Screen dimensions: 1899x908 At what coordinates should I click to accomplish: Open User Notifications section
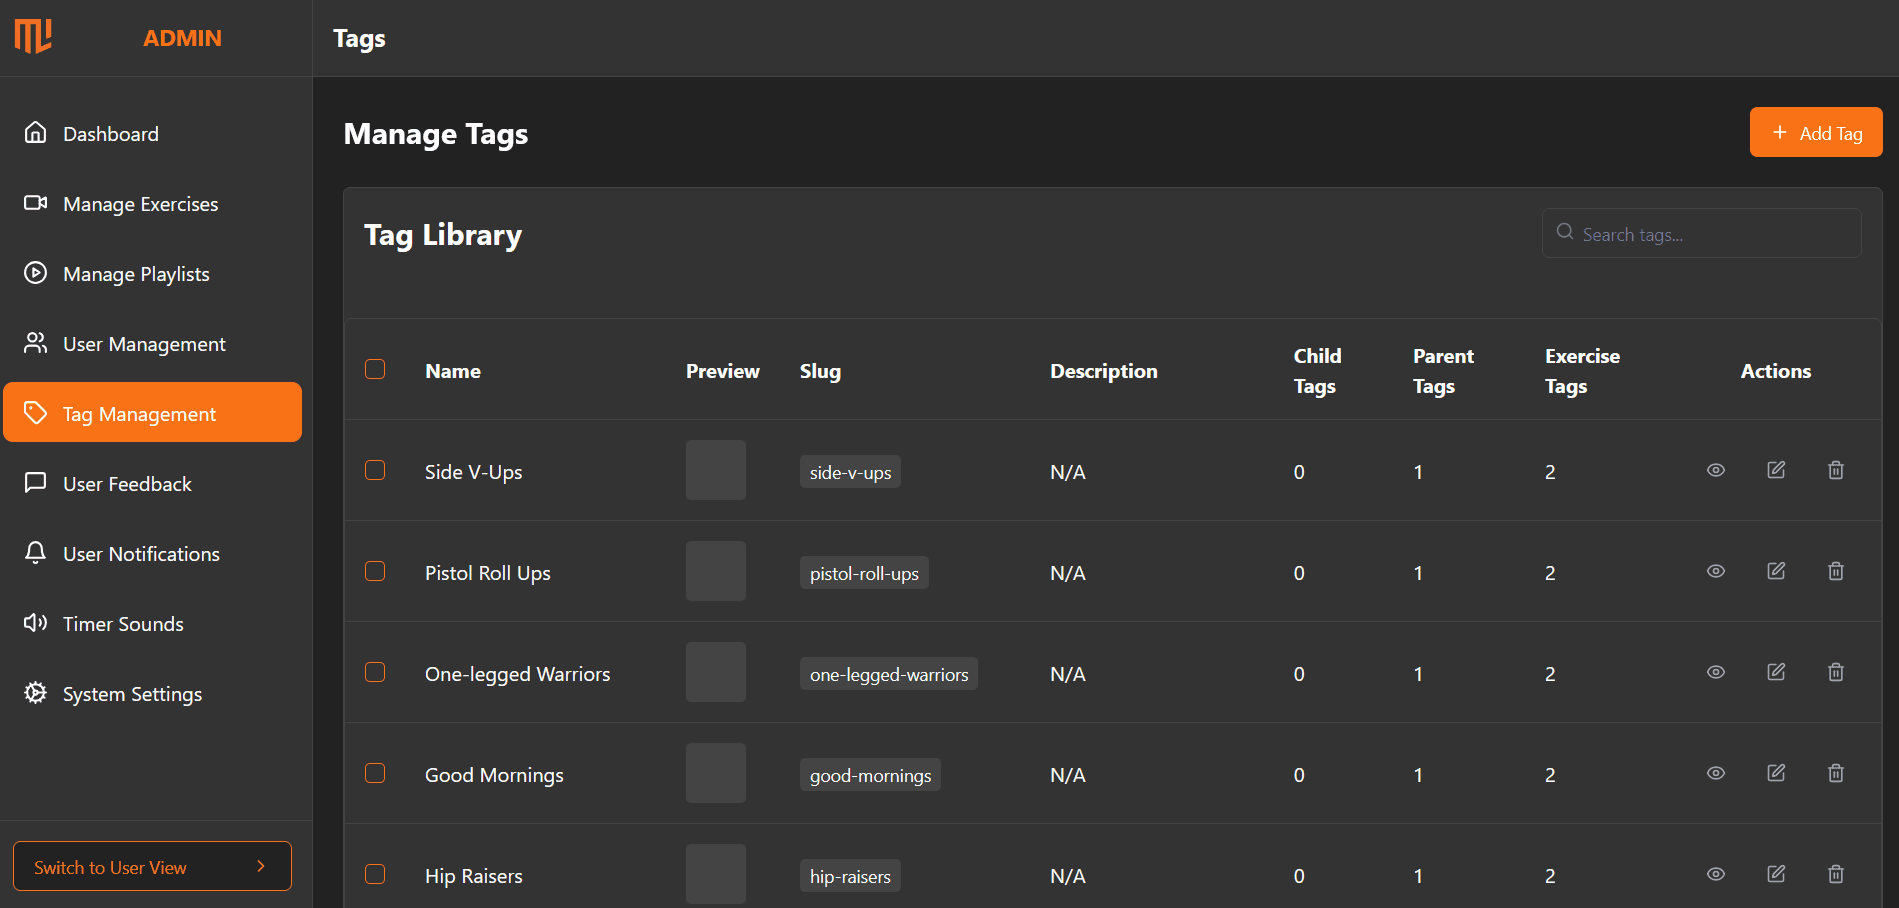[152, 553]
